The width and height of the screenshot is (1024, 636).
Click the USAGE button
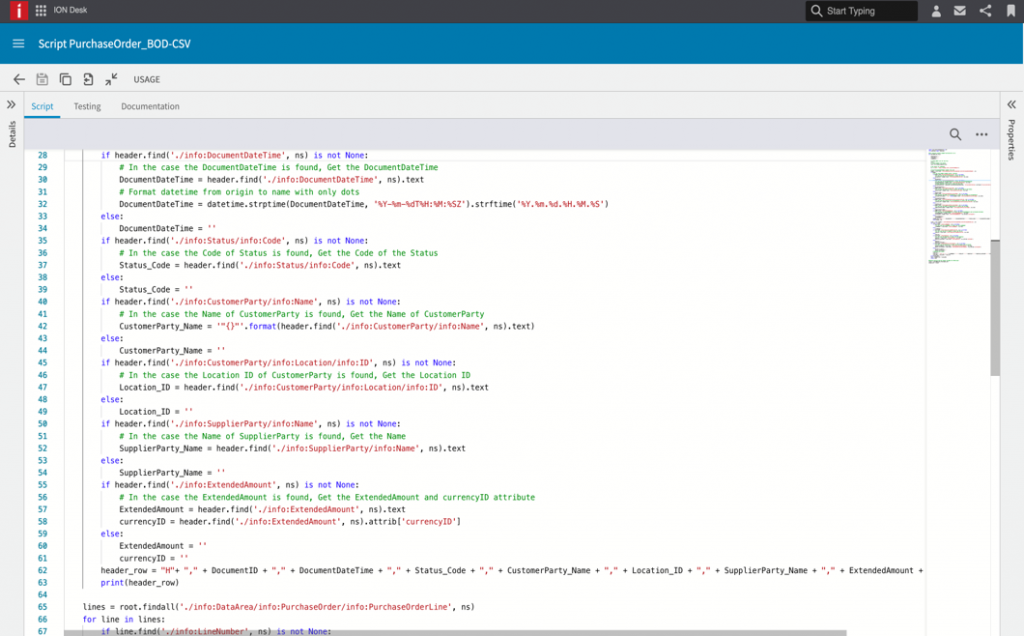coord(146,80)
